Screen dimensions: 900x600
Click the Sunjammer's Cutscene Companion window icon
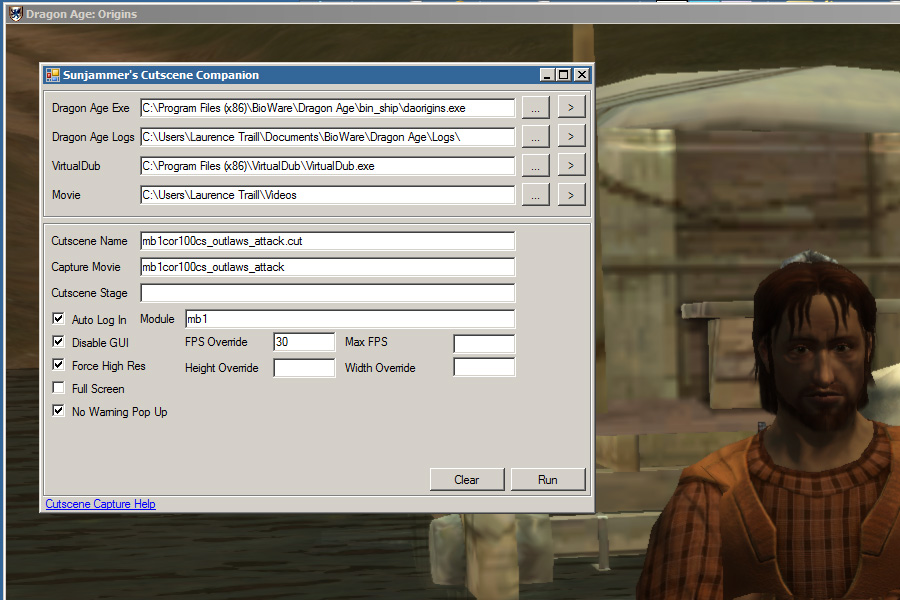[x=53, y=75]
